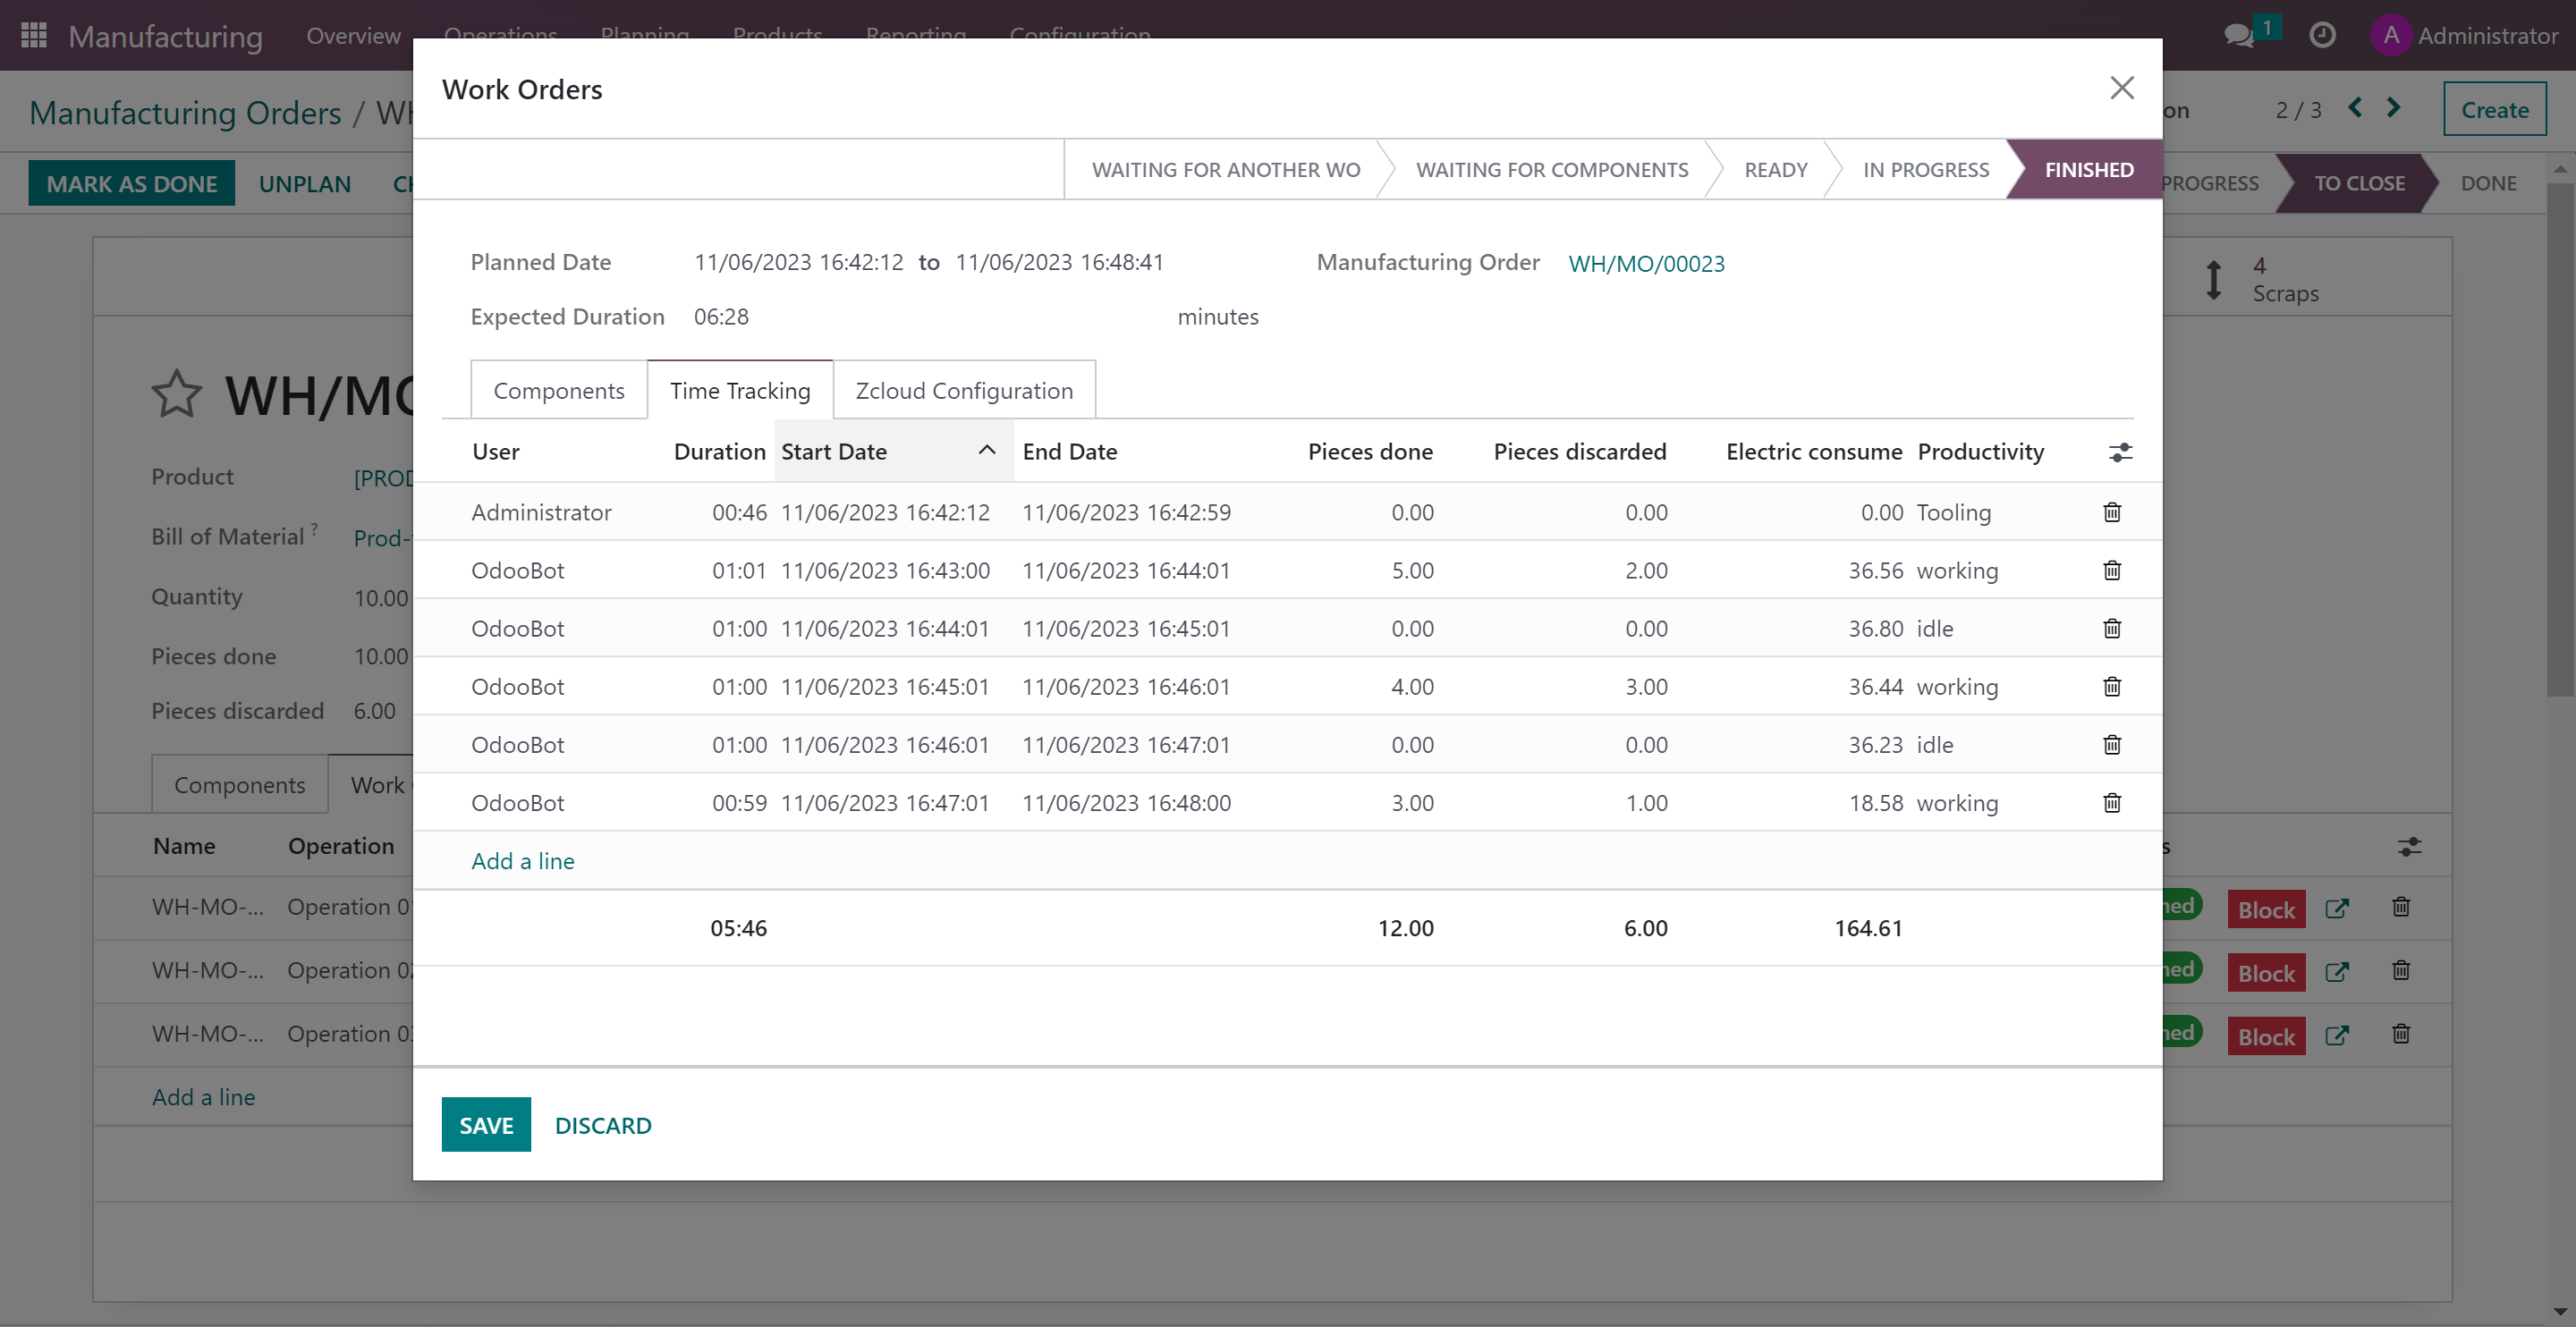Open manufacturing order WH/MO/00023
The width and height of the screenshot is (2576, 1327).
(1646, 263)
